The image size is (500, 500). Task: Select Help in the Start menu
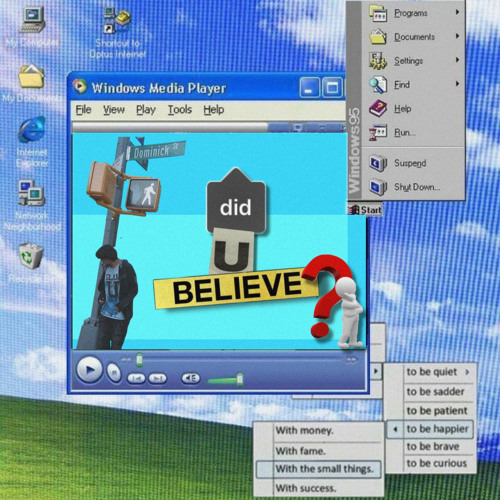[x=402, y=109]
